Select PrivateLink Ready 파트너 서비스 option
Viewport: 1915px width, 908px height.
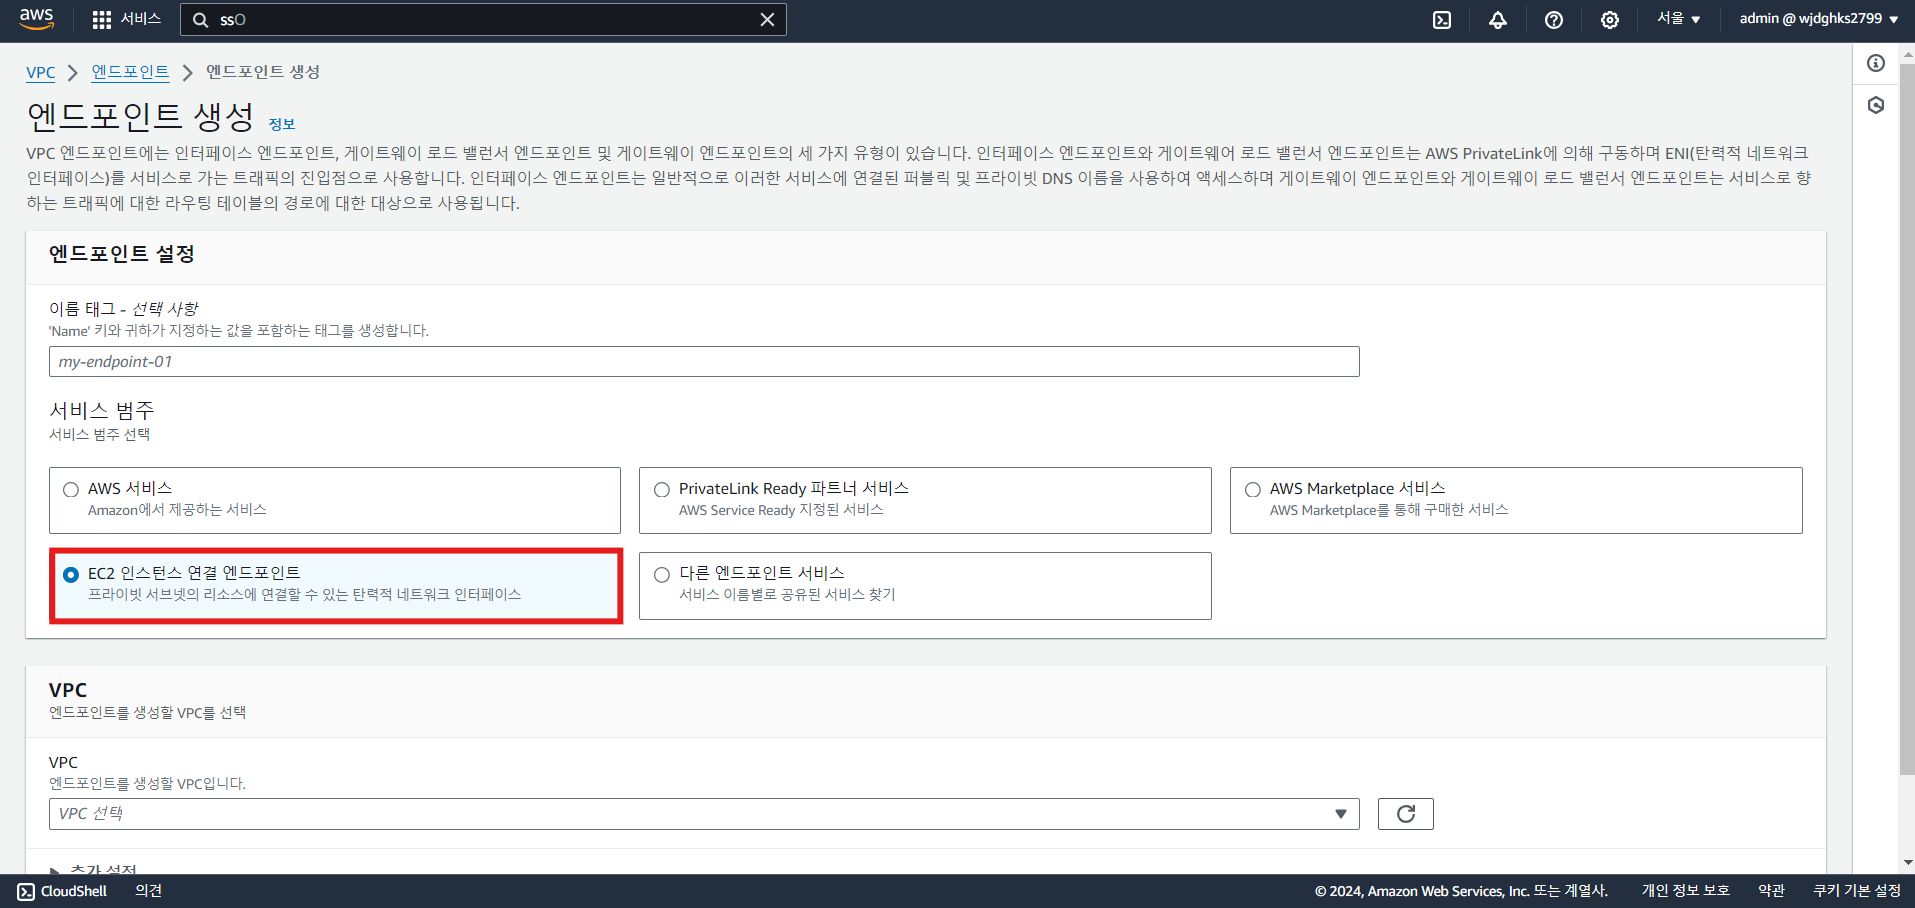pos(925,500)
